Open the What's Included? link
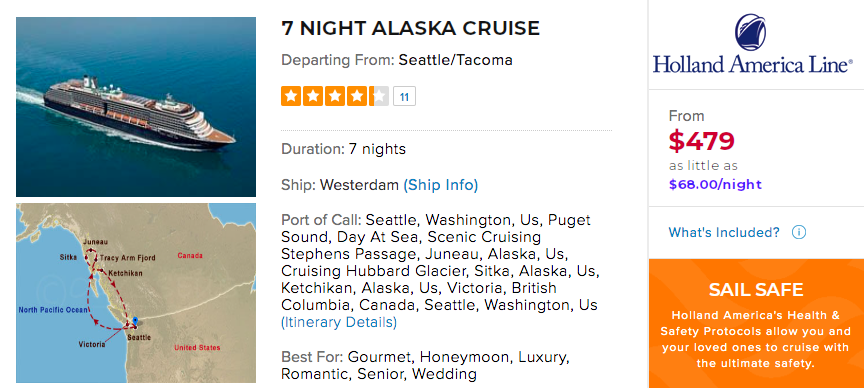864x388 pixels. pyautogui.click(x=724, y=233)
